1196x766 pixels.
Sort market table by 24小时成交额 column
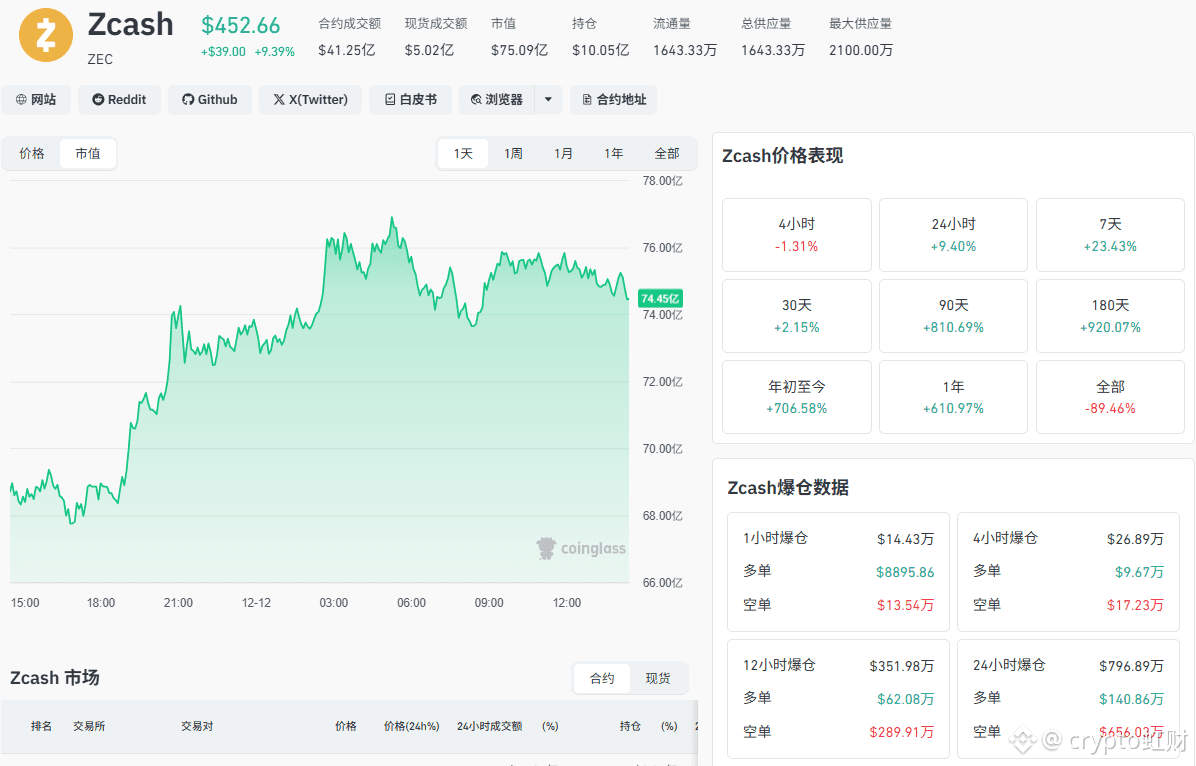coord(490,726)
